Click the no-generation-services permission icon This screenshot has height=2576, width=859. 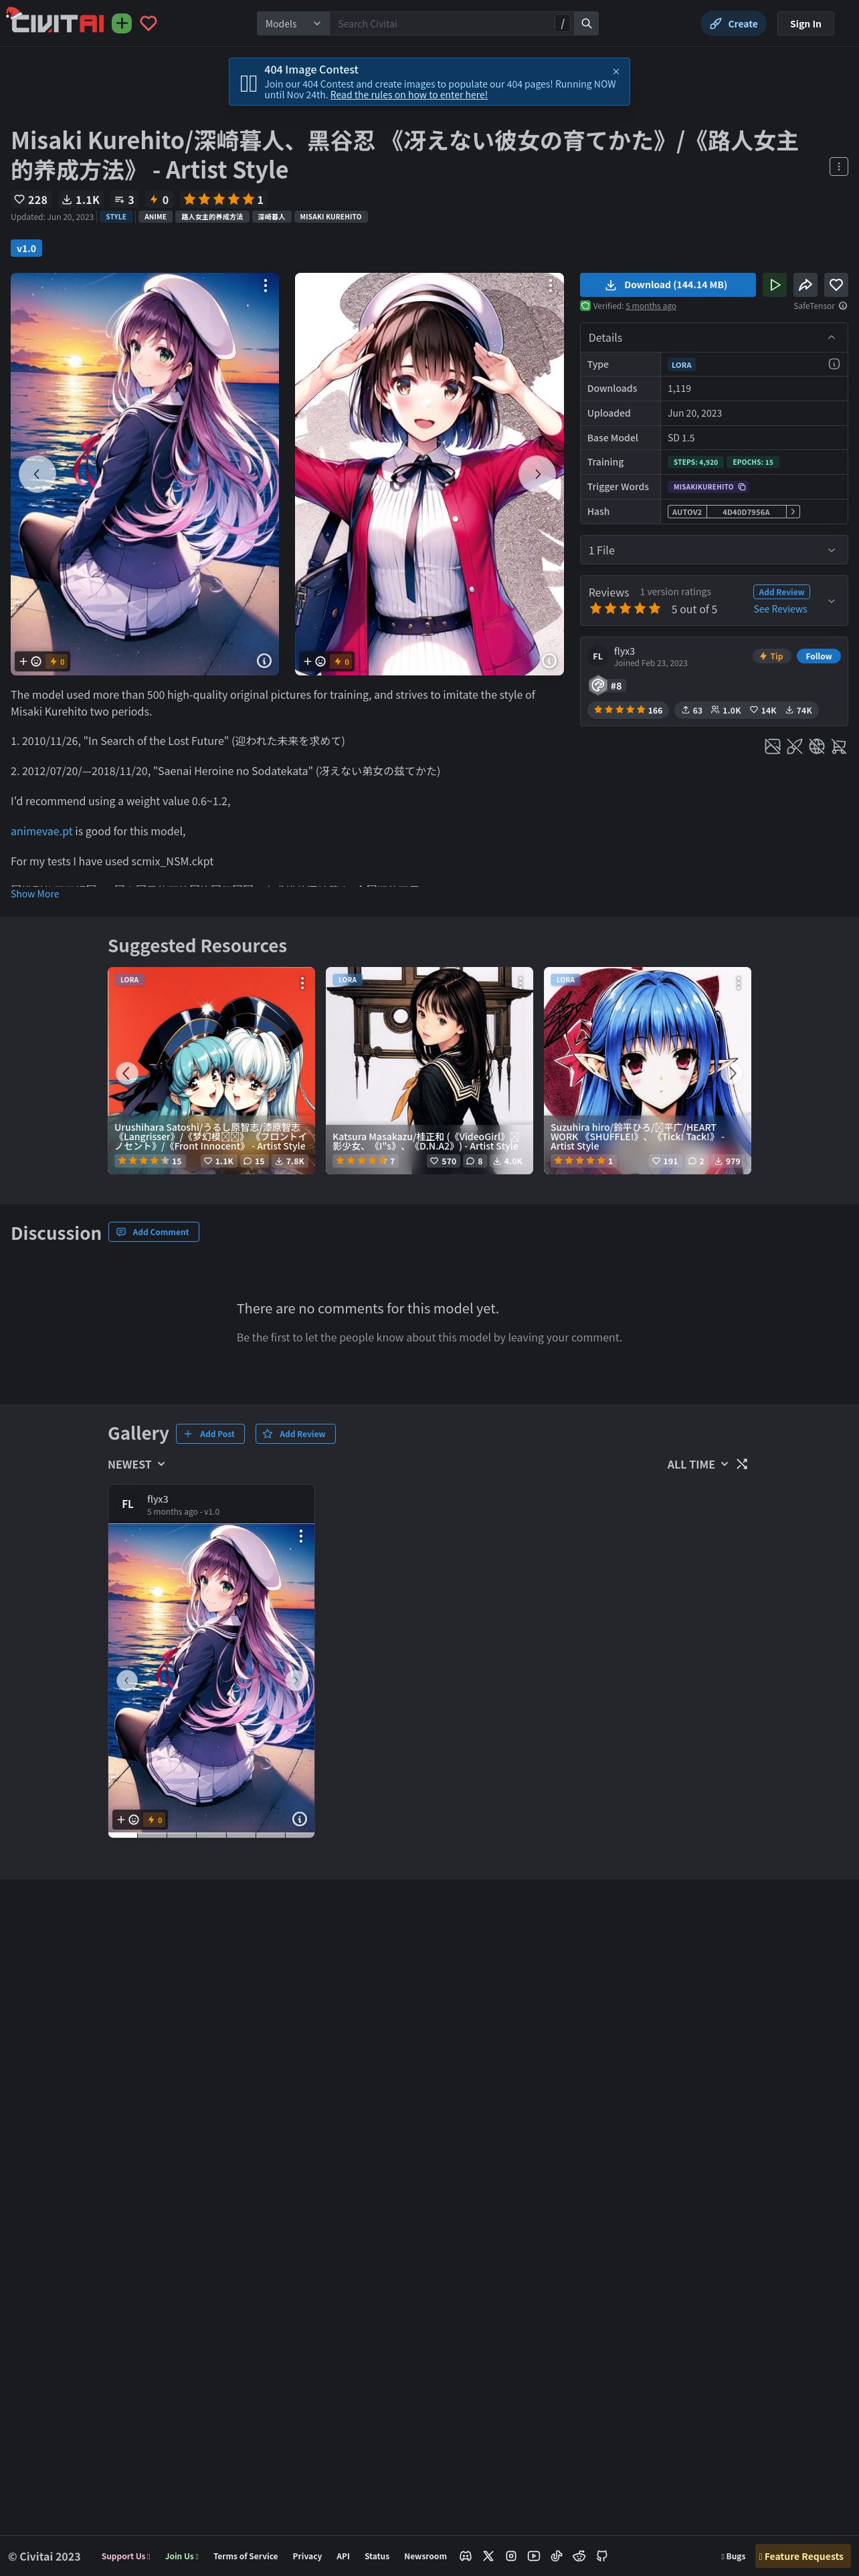816,746
